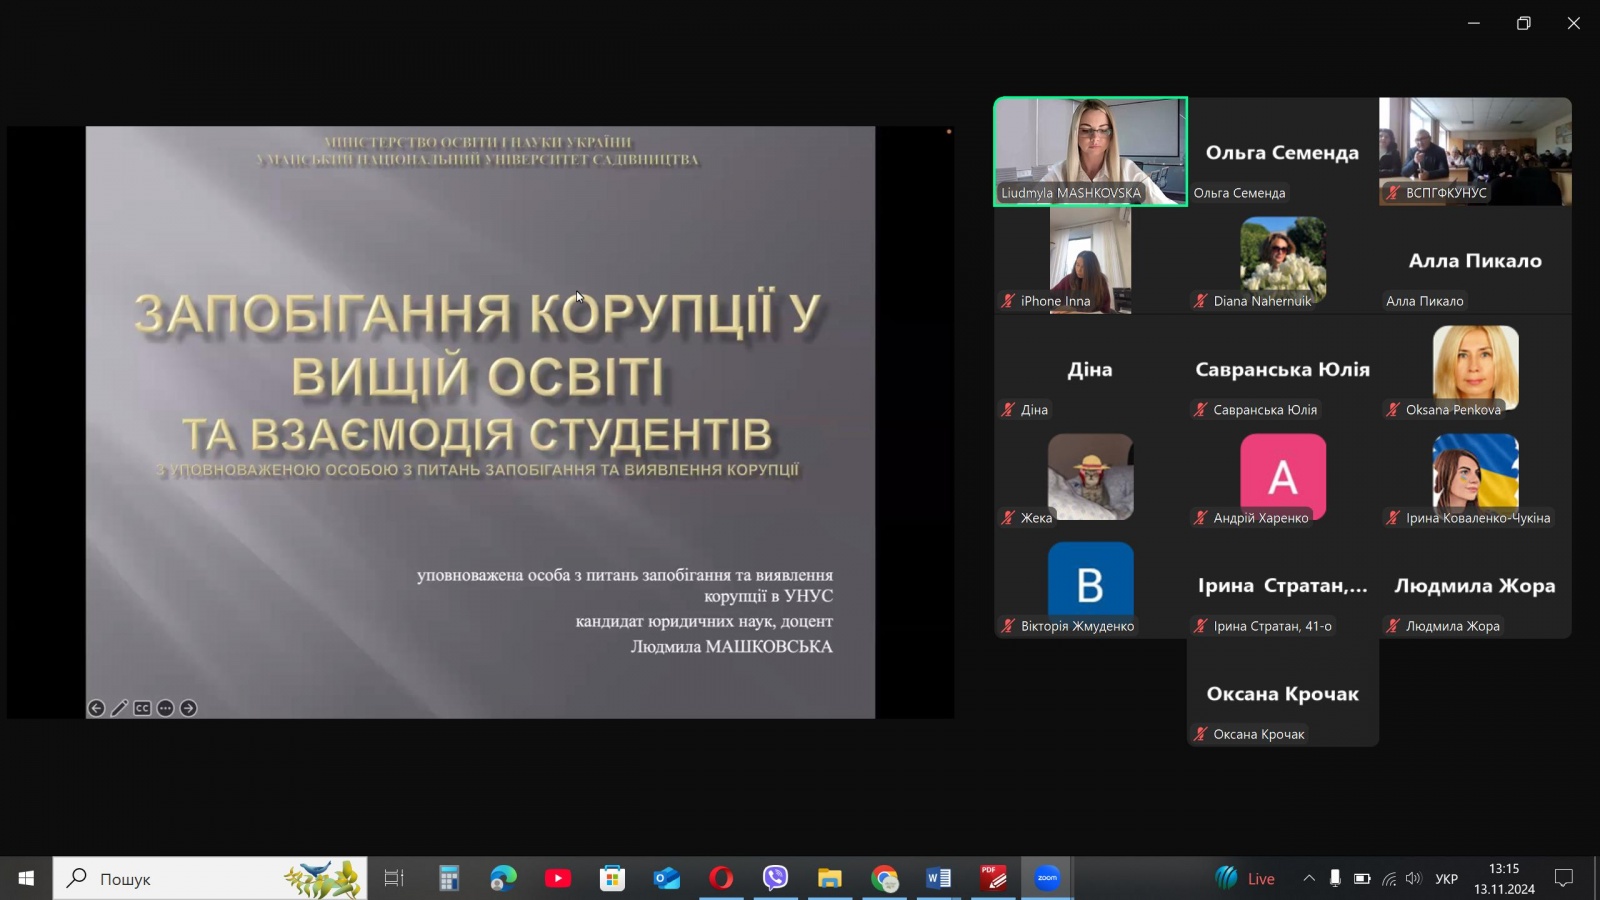Open the volume control in the tray
Screen dimensions: 1600x900
[x=1413, y=878]
